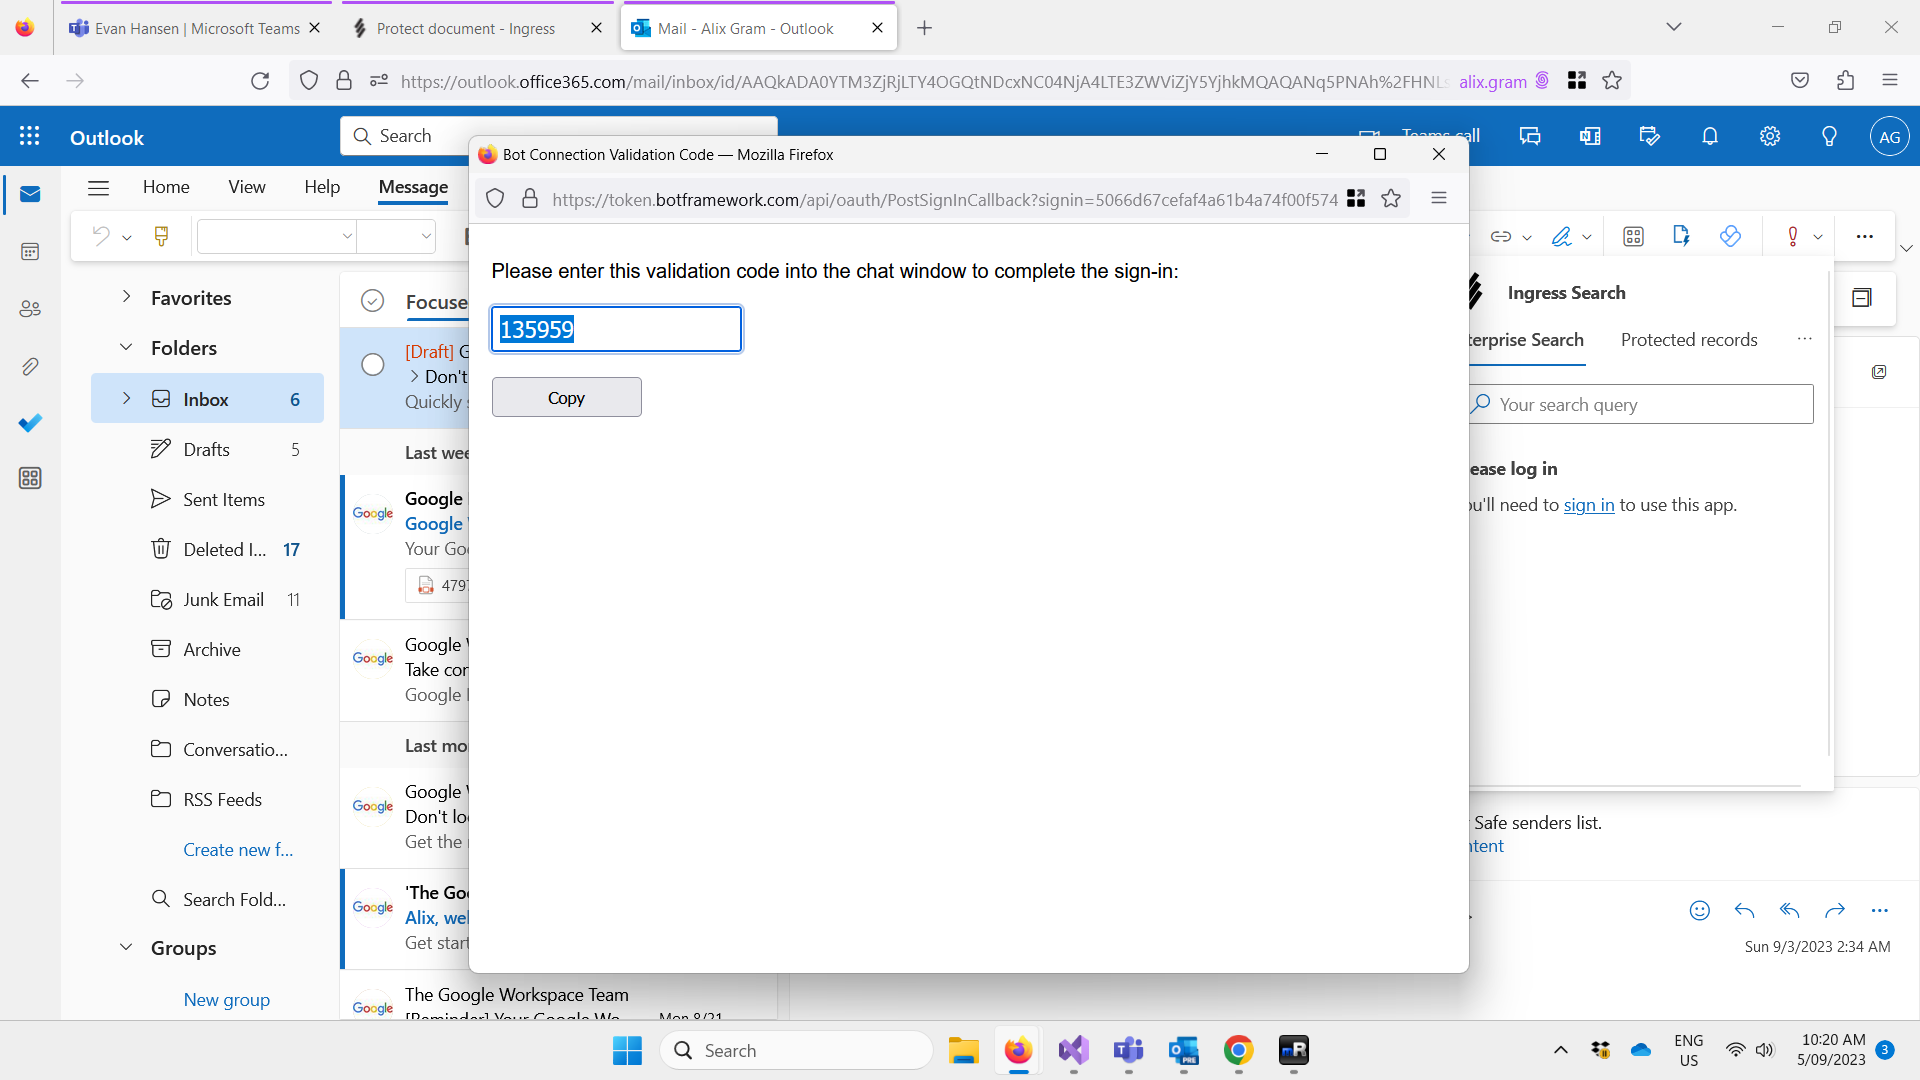Open the dropdown arrow next to the link icon
The height and width of the screenshot is (1080, 1920).
point(1526,236)
